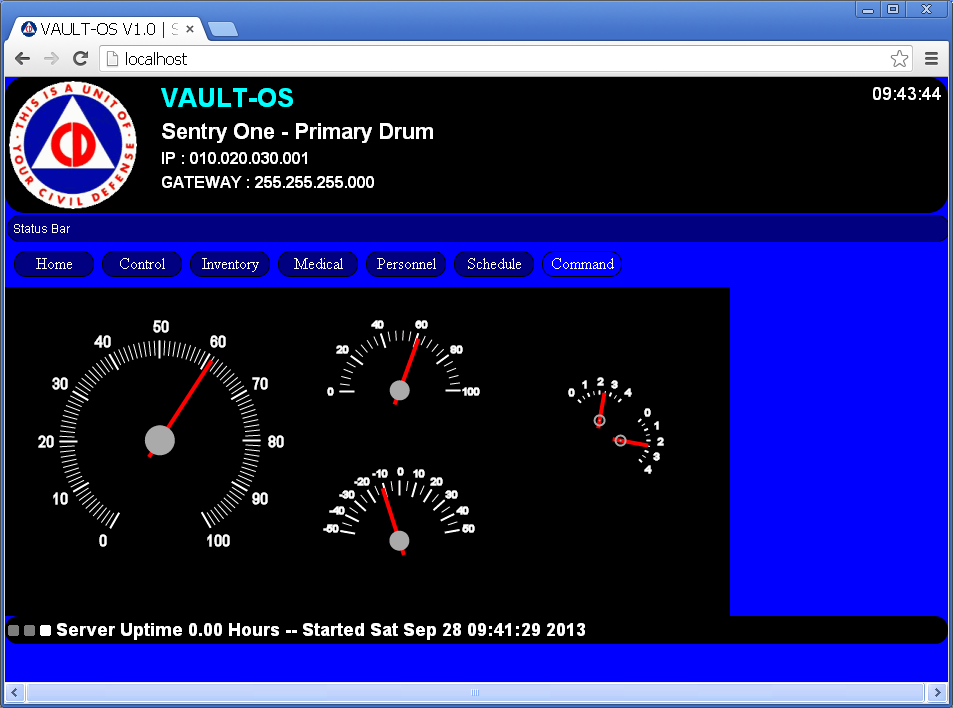The image size is (953, 708).
Task: Open the Chrome hamburger menu
Action: (931, 59)
